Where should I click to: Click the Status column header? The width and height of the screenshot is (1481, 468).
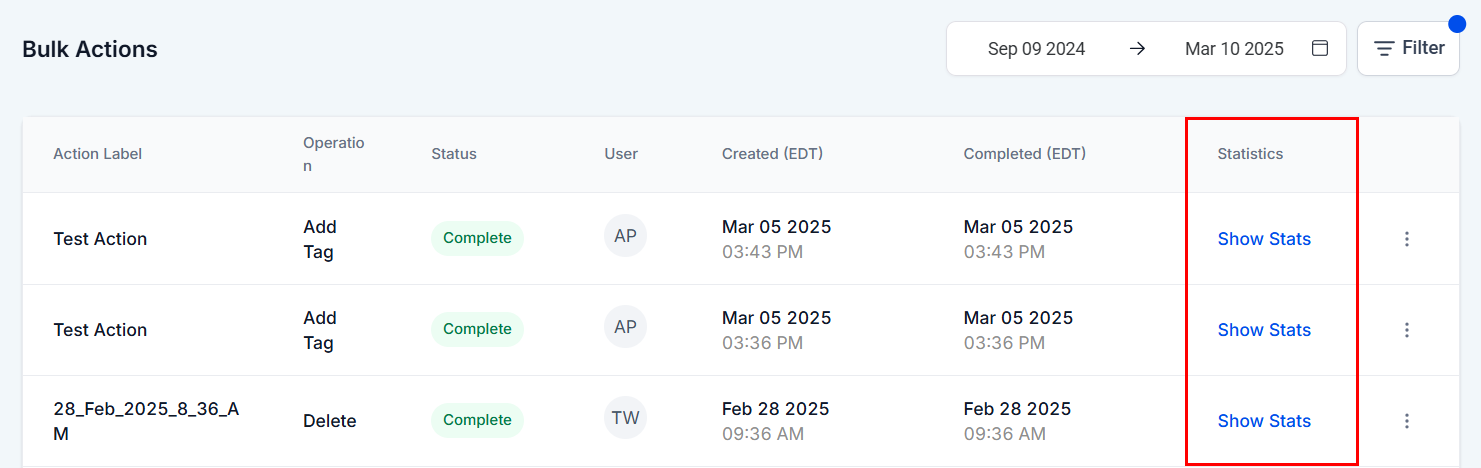coord(454,154)
